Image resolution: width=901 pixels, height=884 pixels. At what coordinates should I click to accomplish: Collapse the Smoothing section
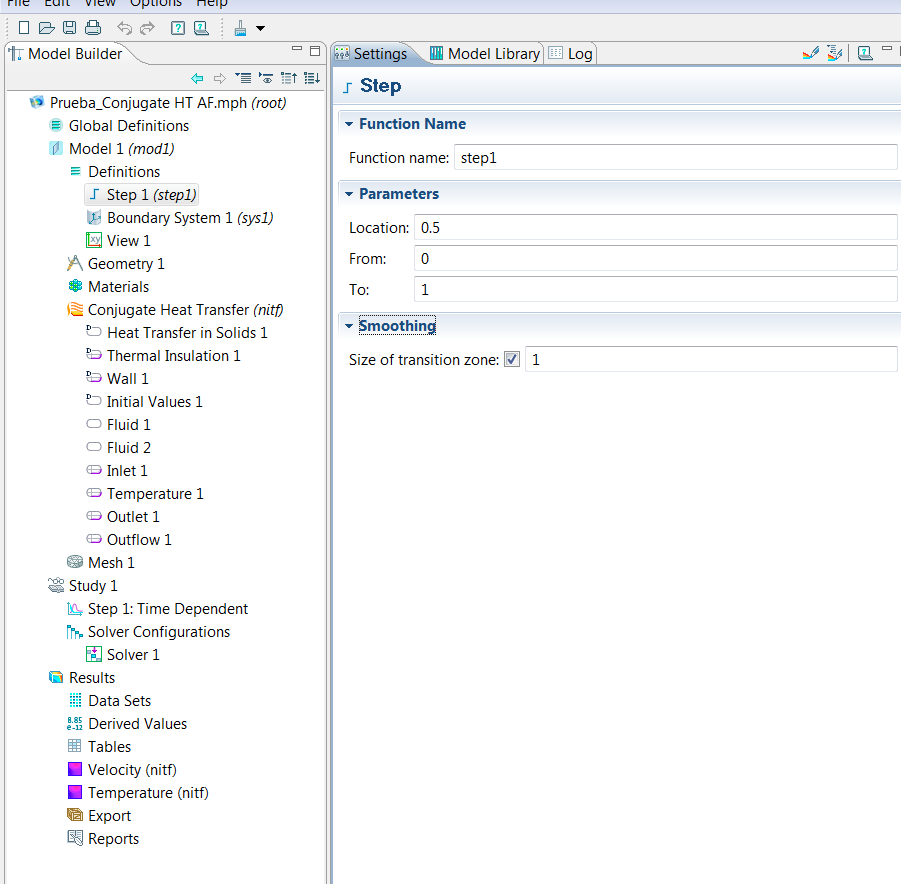point(349,326)
